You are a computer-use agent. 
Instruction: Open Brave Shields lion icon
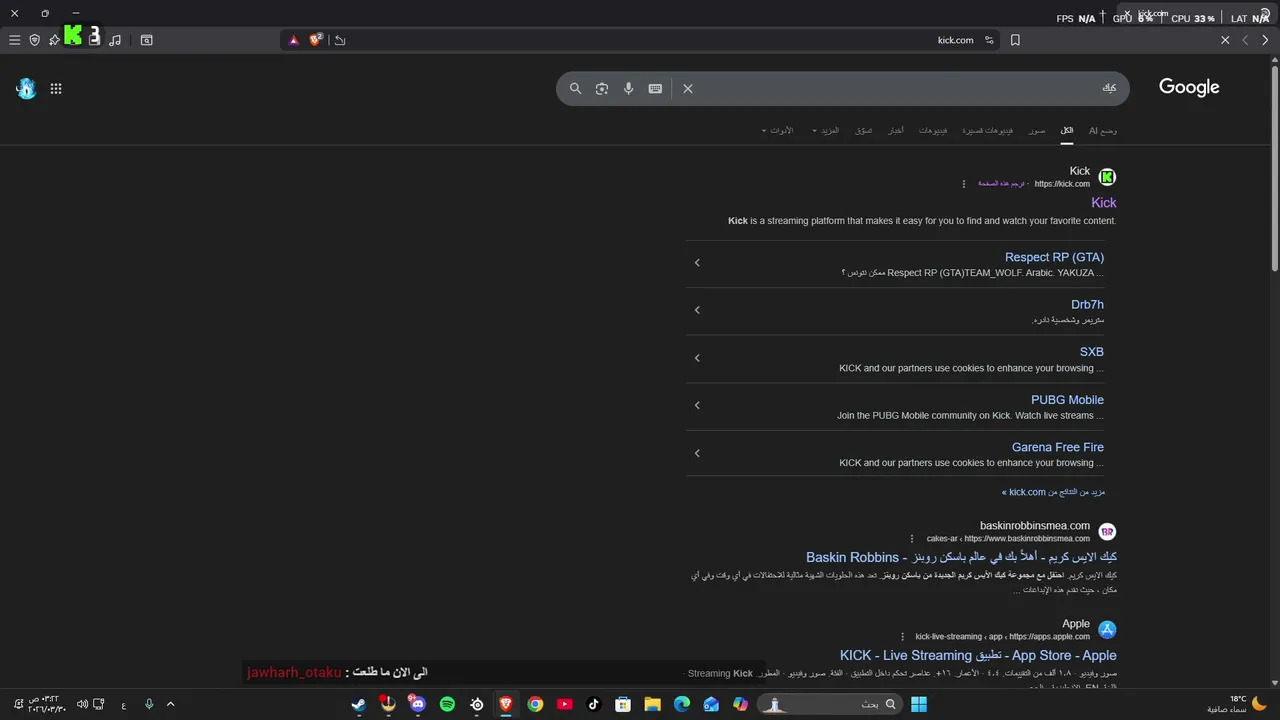[x=316, y=40]
